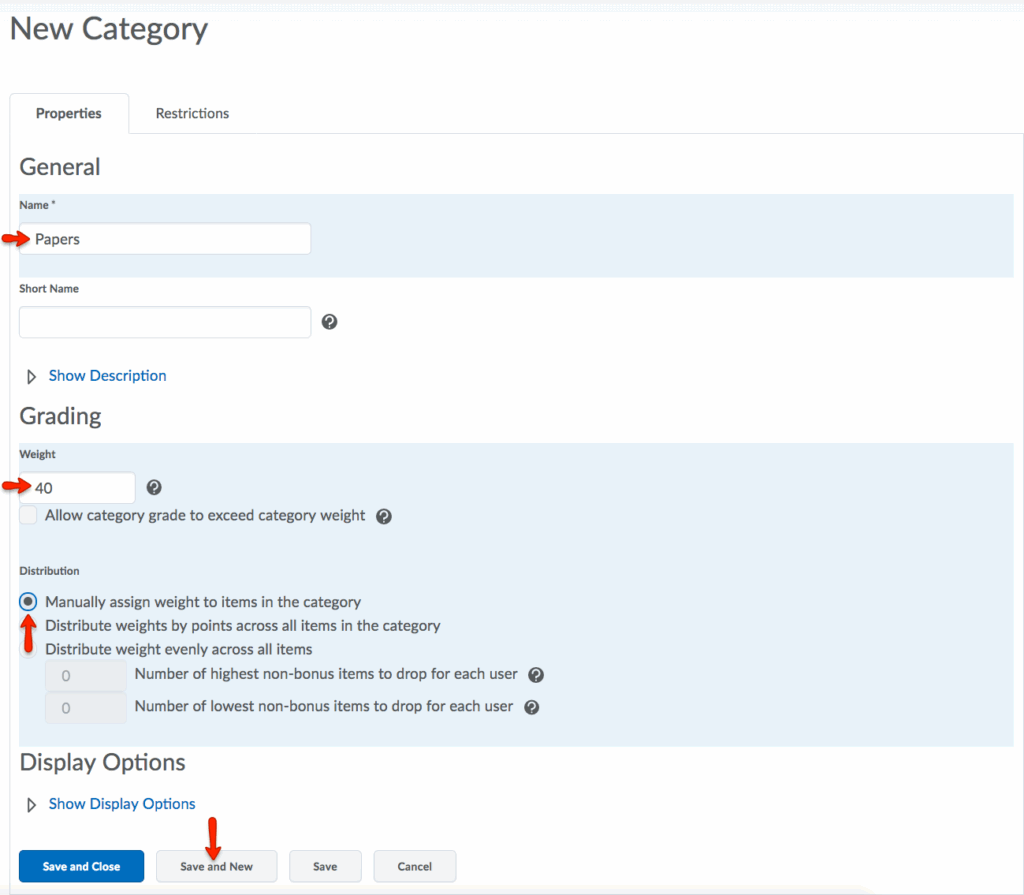Click the help icon next to Weight field

(154, 488)
